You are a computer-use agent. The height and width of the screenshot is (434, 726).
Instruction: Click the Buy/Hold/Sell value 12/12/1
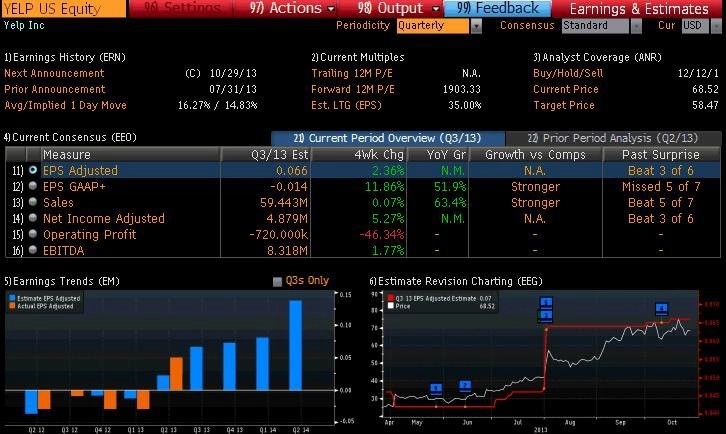[x=698, y=73]
